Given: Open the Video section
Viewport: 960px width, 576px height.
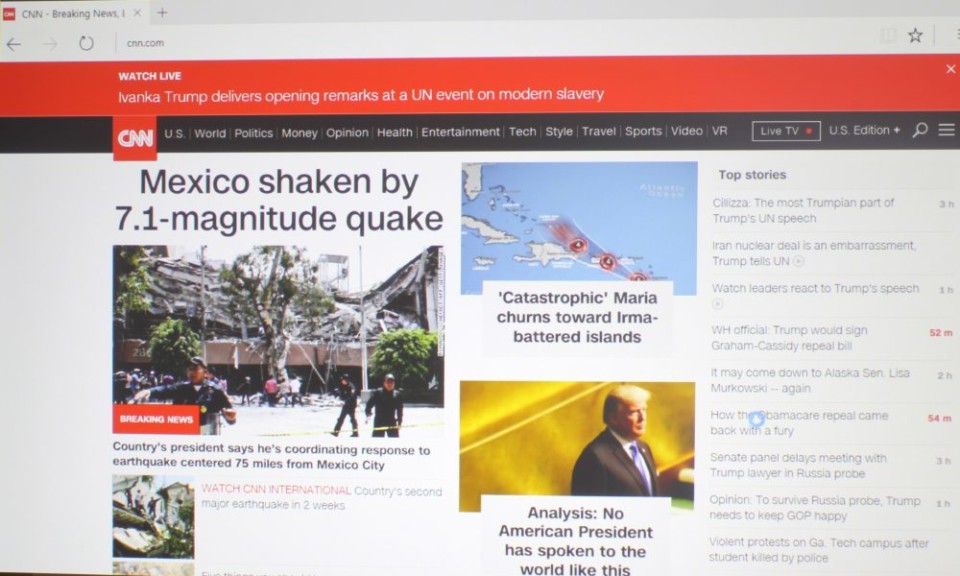Looking at the screenshot, I should (686, 130).
